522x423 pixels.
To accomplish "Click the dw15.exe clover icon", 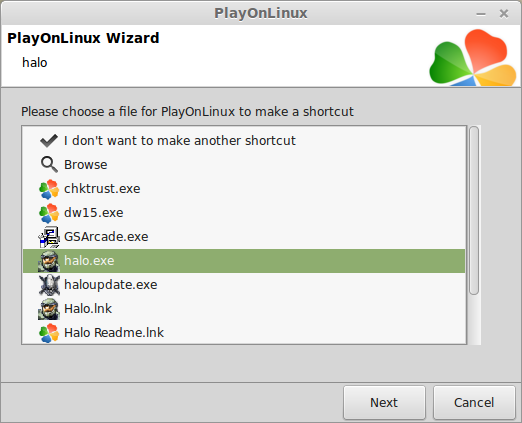I will tap(49, 213).
